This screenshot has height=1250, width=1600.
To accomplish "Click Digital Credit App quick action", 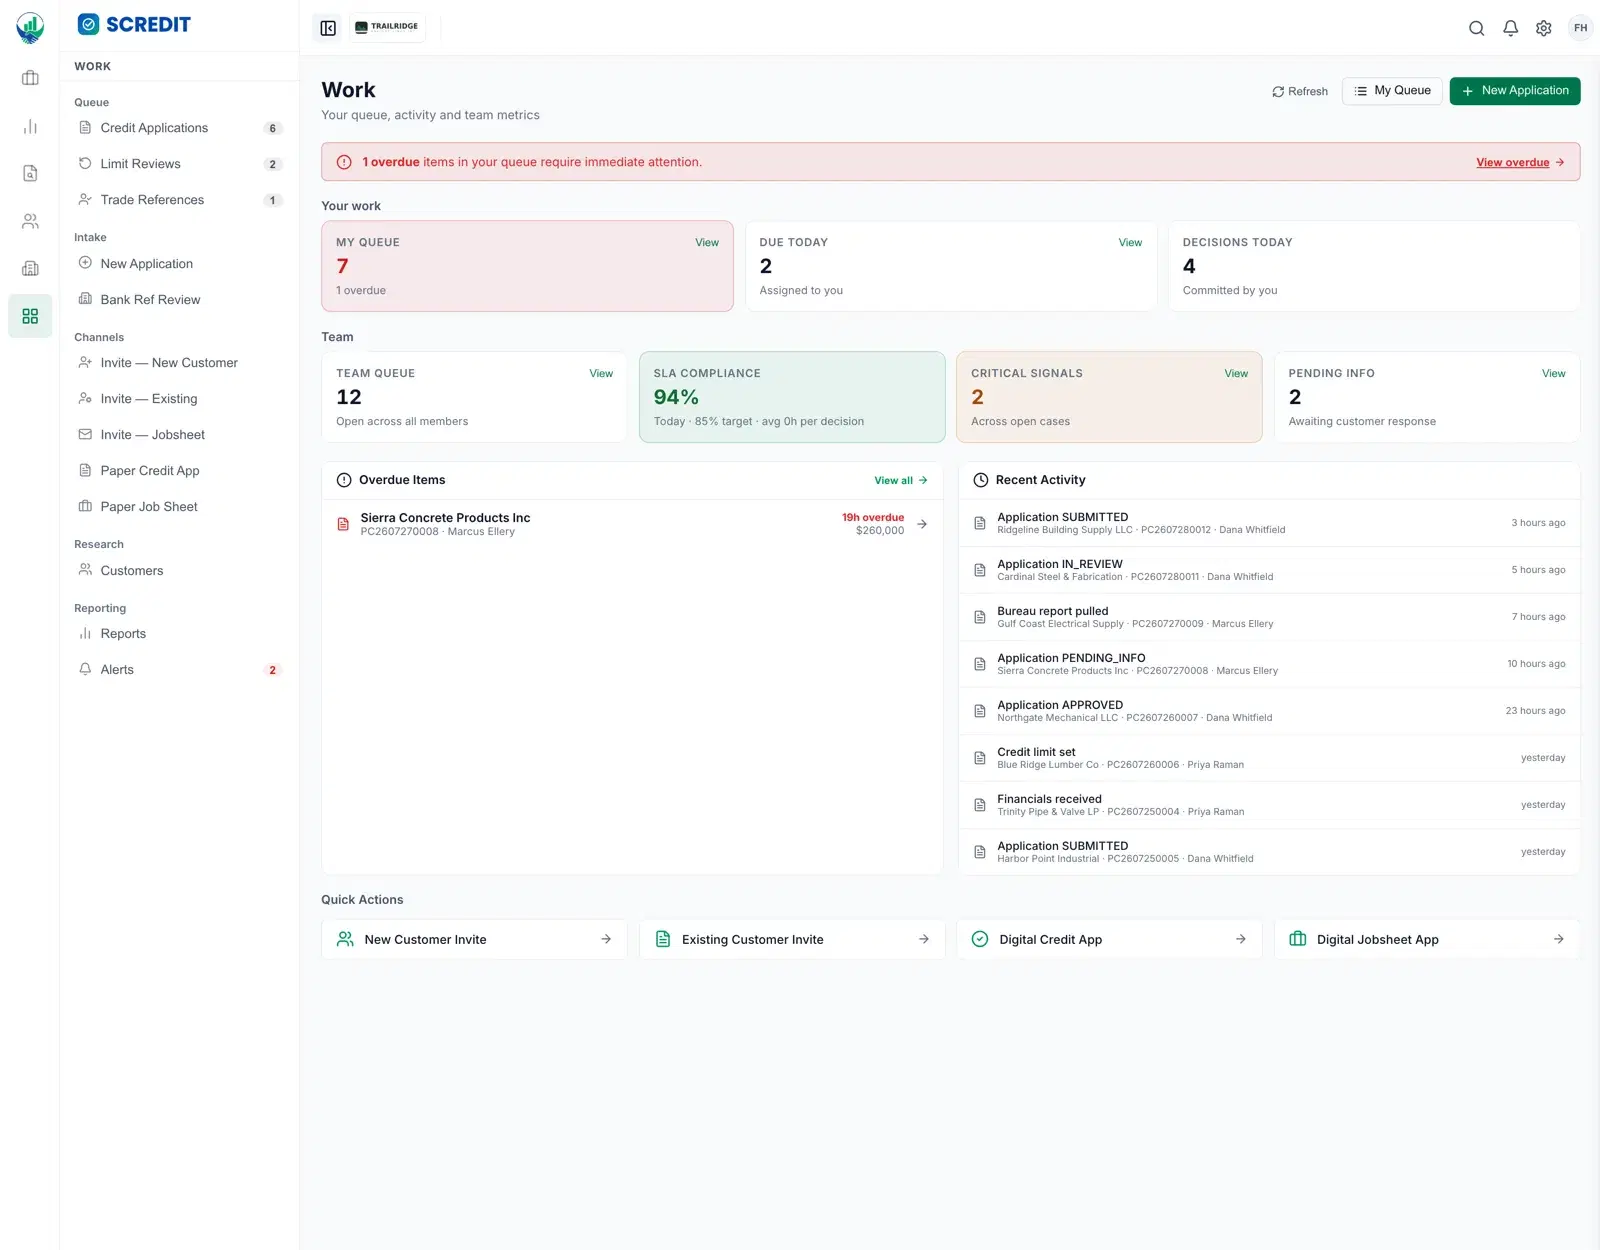I will pyautogui.click(x=1109, y=940).
